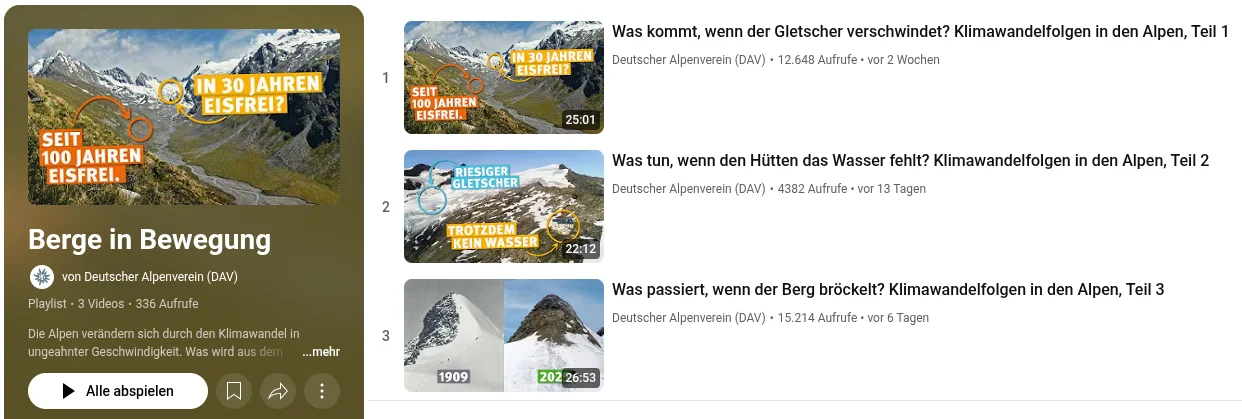Image resolution: width=1242 pixels, height=419 pixels.
Task: Open title 'Was passiert, wenn der Berg bröckelt?'
Action: coord(748,290)
